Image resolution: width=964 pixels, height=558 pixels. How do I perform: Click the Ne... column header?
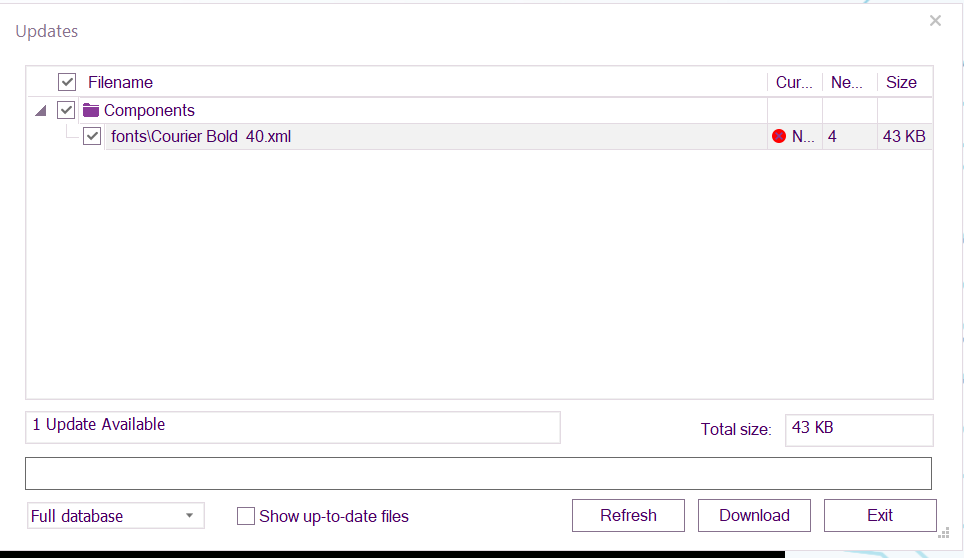(x=847, y=82)
